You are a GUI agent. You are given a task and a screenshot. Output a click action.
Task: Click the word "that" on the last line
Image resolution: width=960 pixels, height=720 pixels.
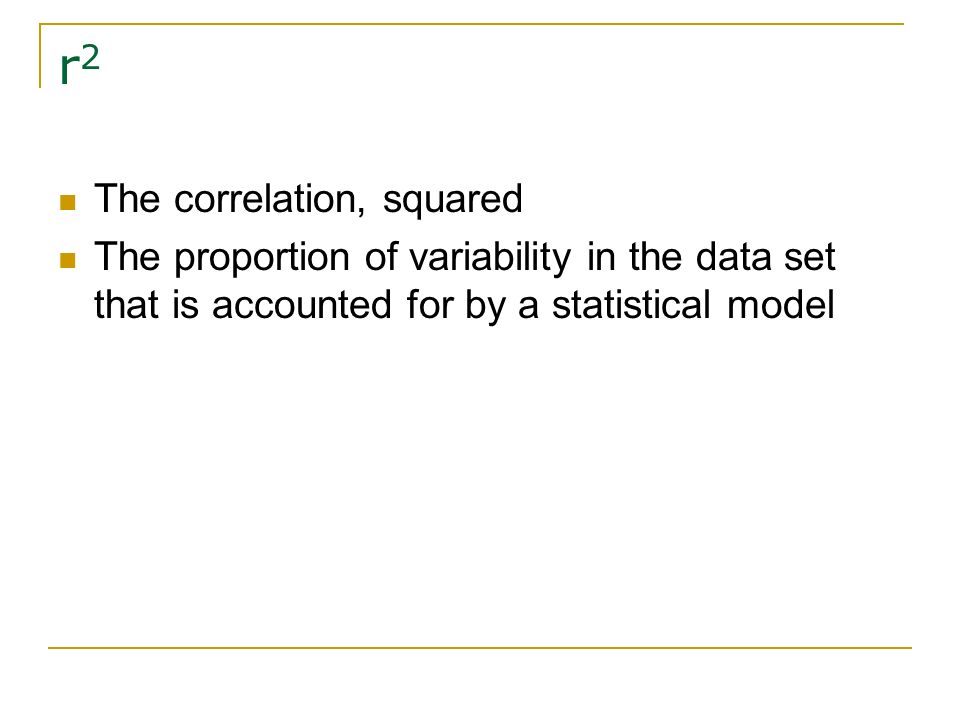click(x=126, y=304)
